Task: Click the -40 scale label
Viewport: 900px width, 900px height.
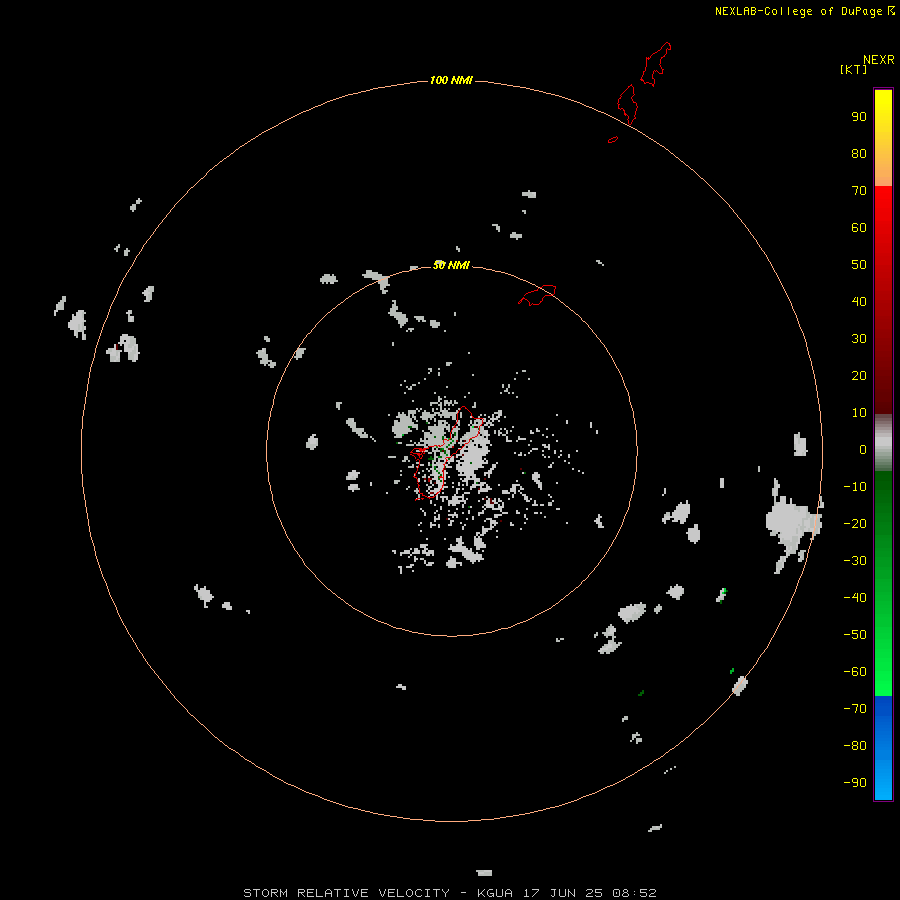Action: click(855, 598)
